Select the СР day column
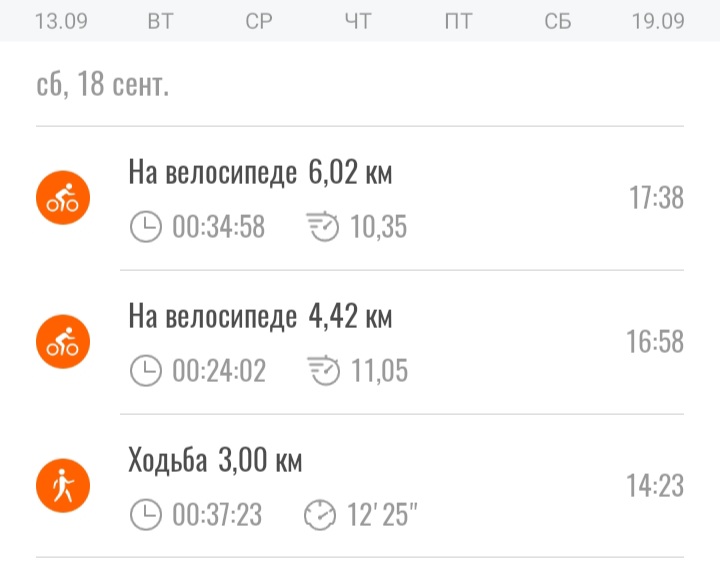This screenshot has height=567, width=720. 259,21
